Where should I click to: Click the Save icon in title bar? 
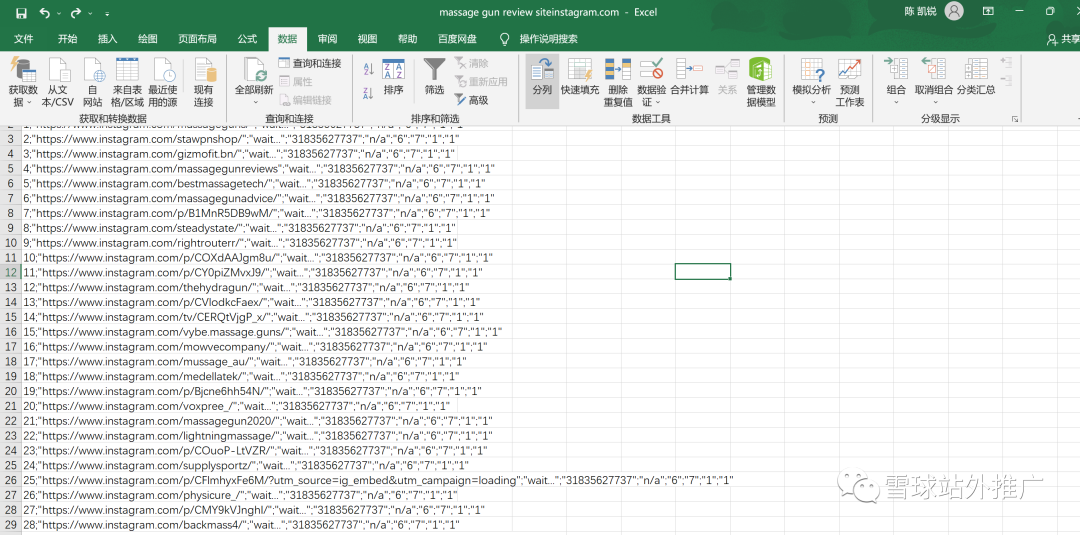tap(21, 12)
